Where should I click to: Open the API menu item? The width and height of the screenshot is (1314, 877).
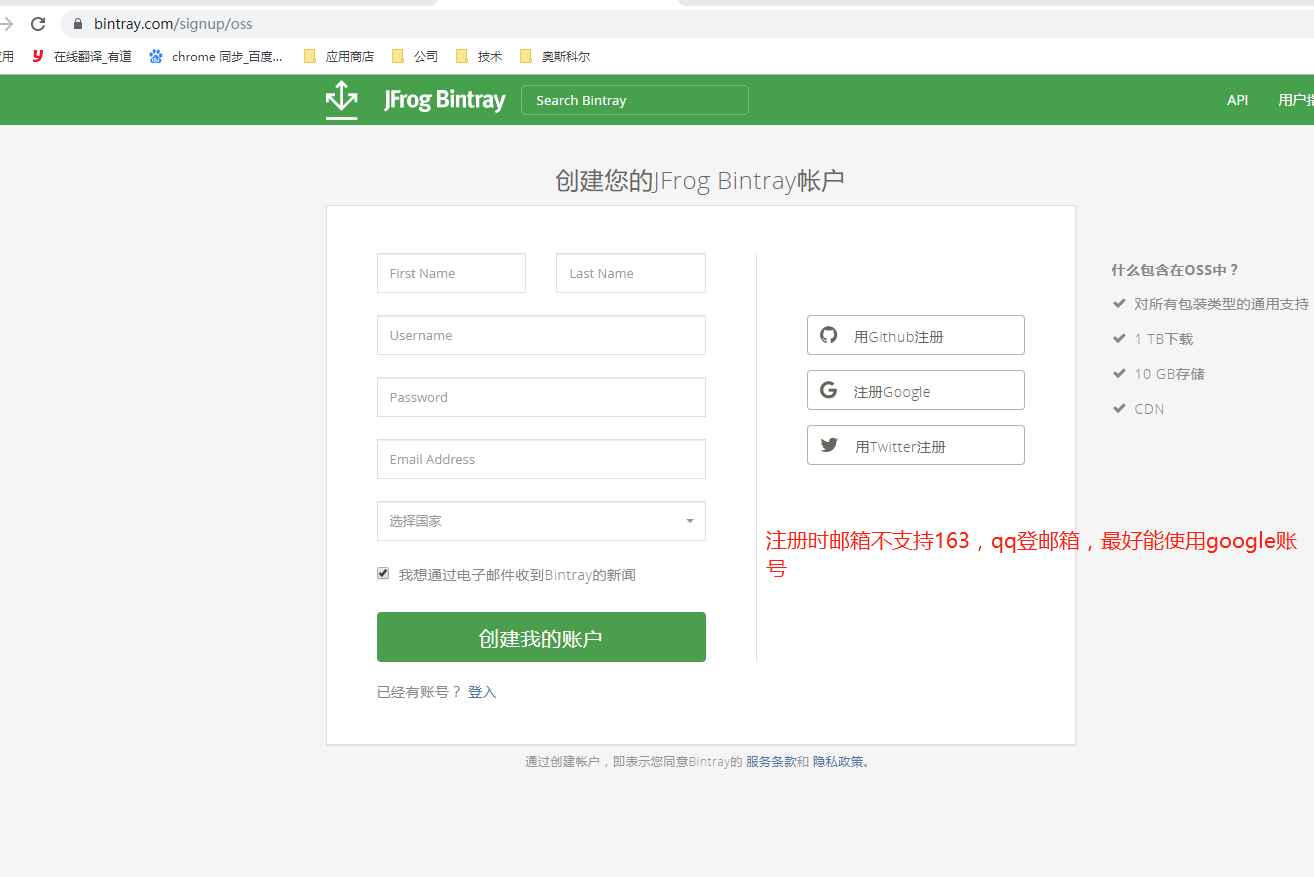point(1238,100)
